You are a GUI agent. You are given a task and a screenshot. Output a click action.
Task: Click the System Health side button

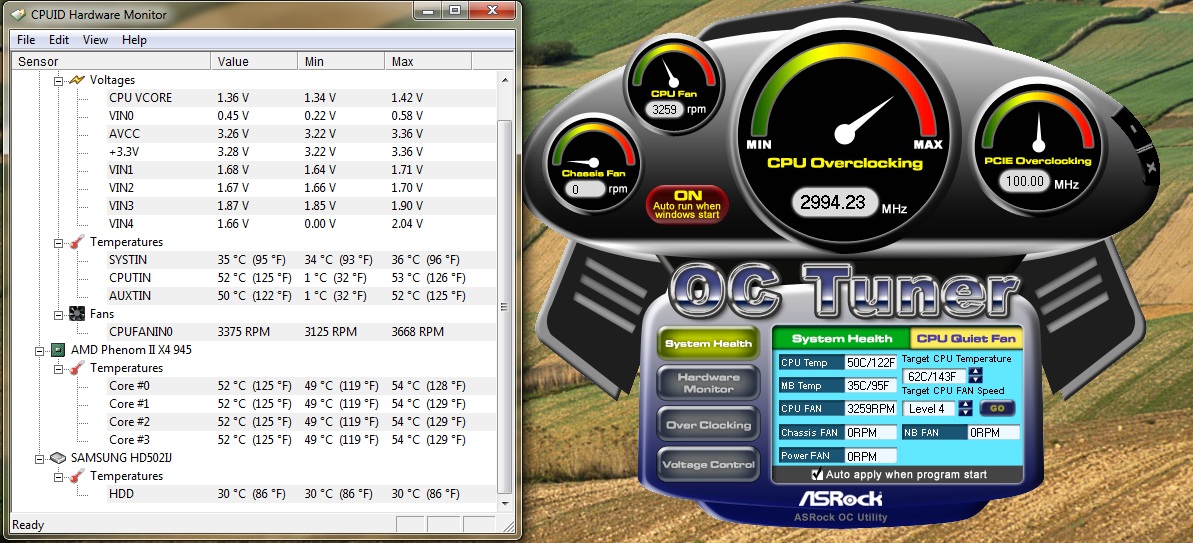tap(708, 344)
